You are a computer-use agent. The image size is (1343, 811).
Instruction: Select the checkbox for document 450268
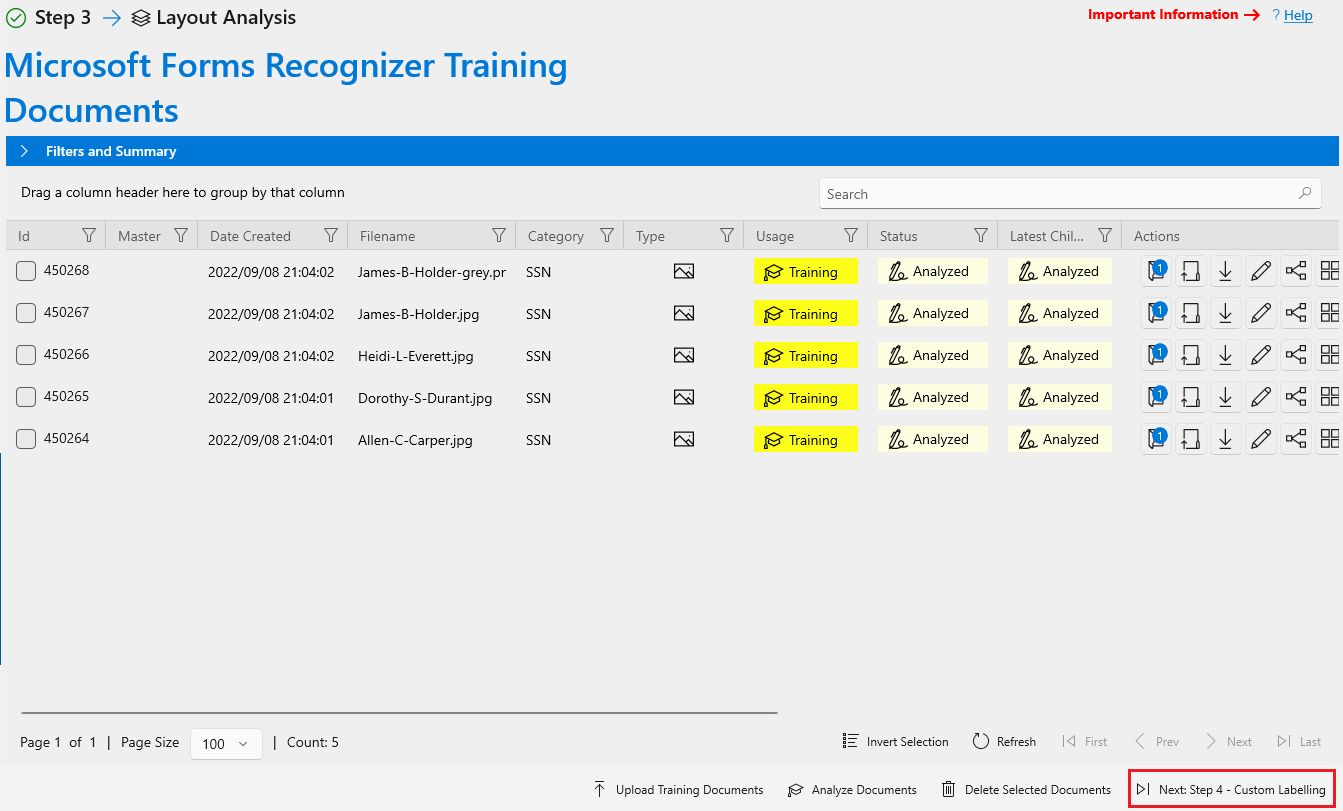(26, 271)
